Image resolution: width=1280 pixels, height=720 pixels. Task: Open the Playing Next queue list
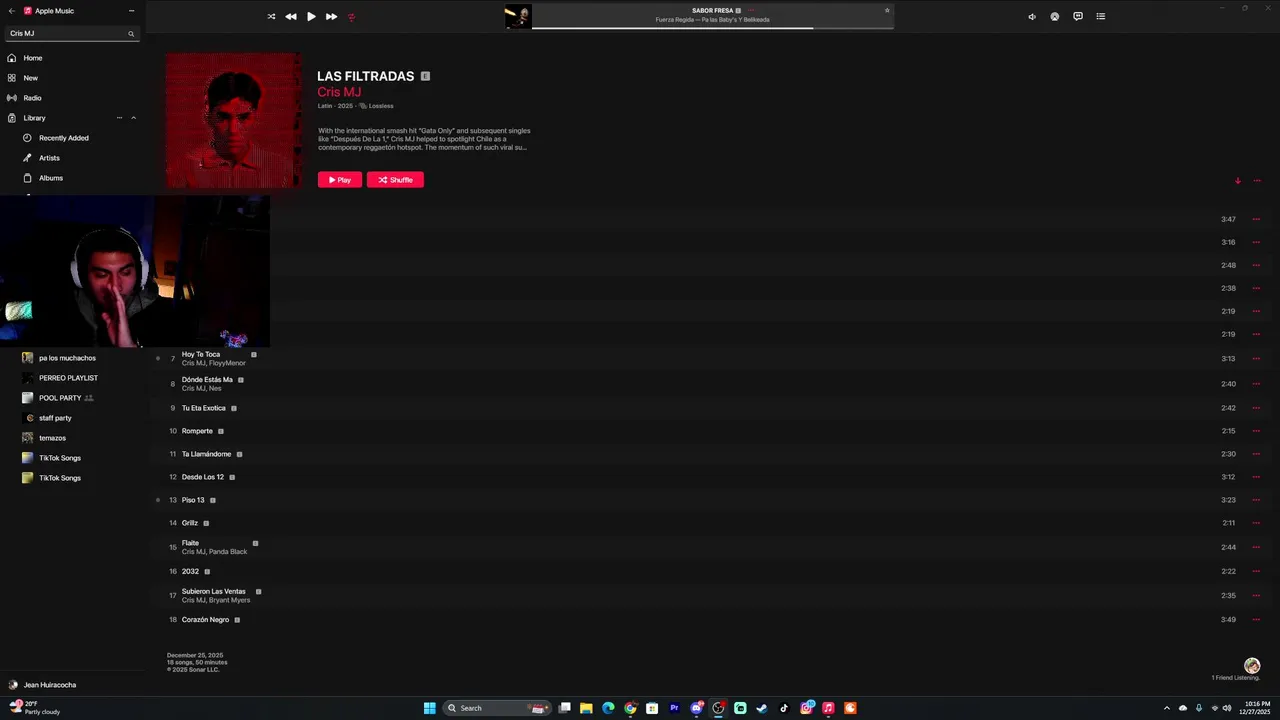[1100, 16]
